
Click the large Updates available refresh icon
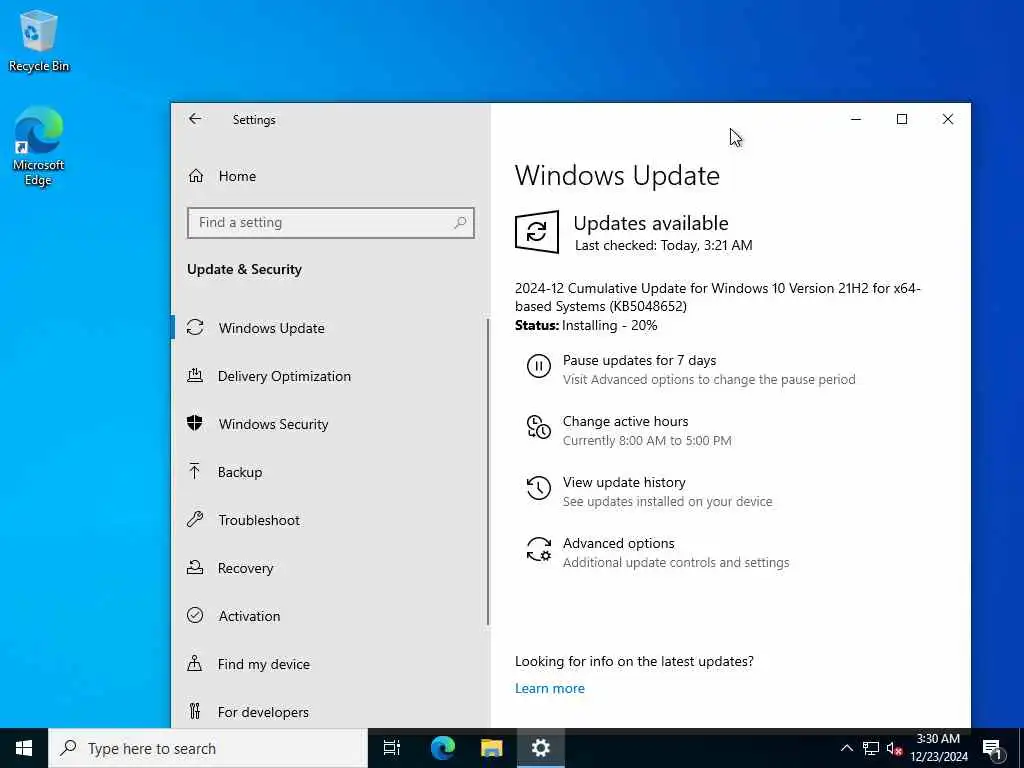(537, 232)
